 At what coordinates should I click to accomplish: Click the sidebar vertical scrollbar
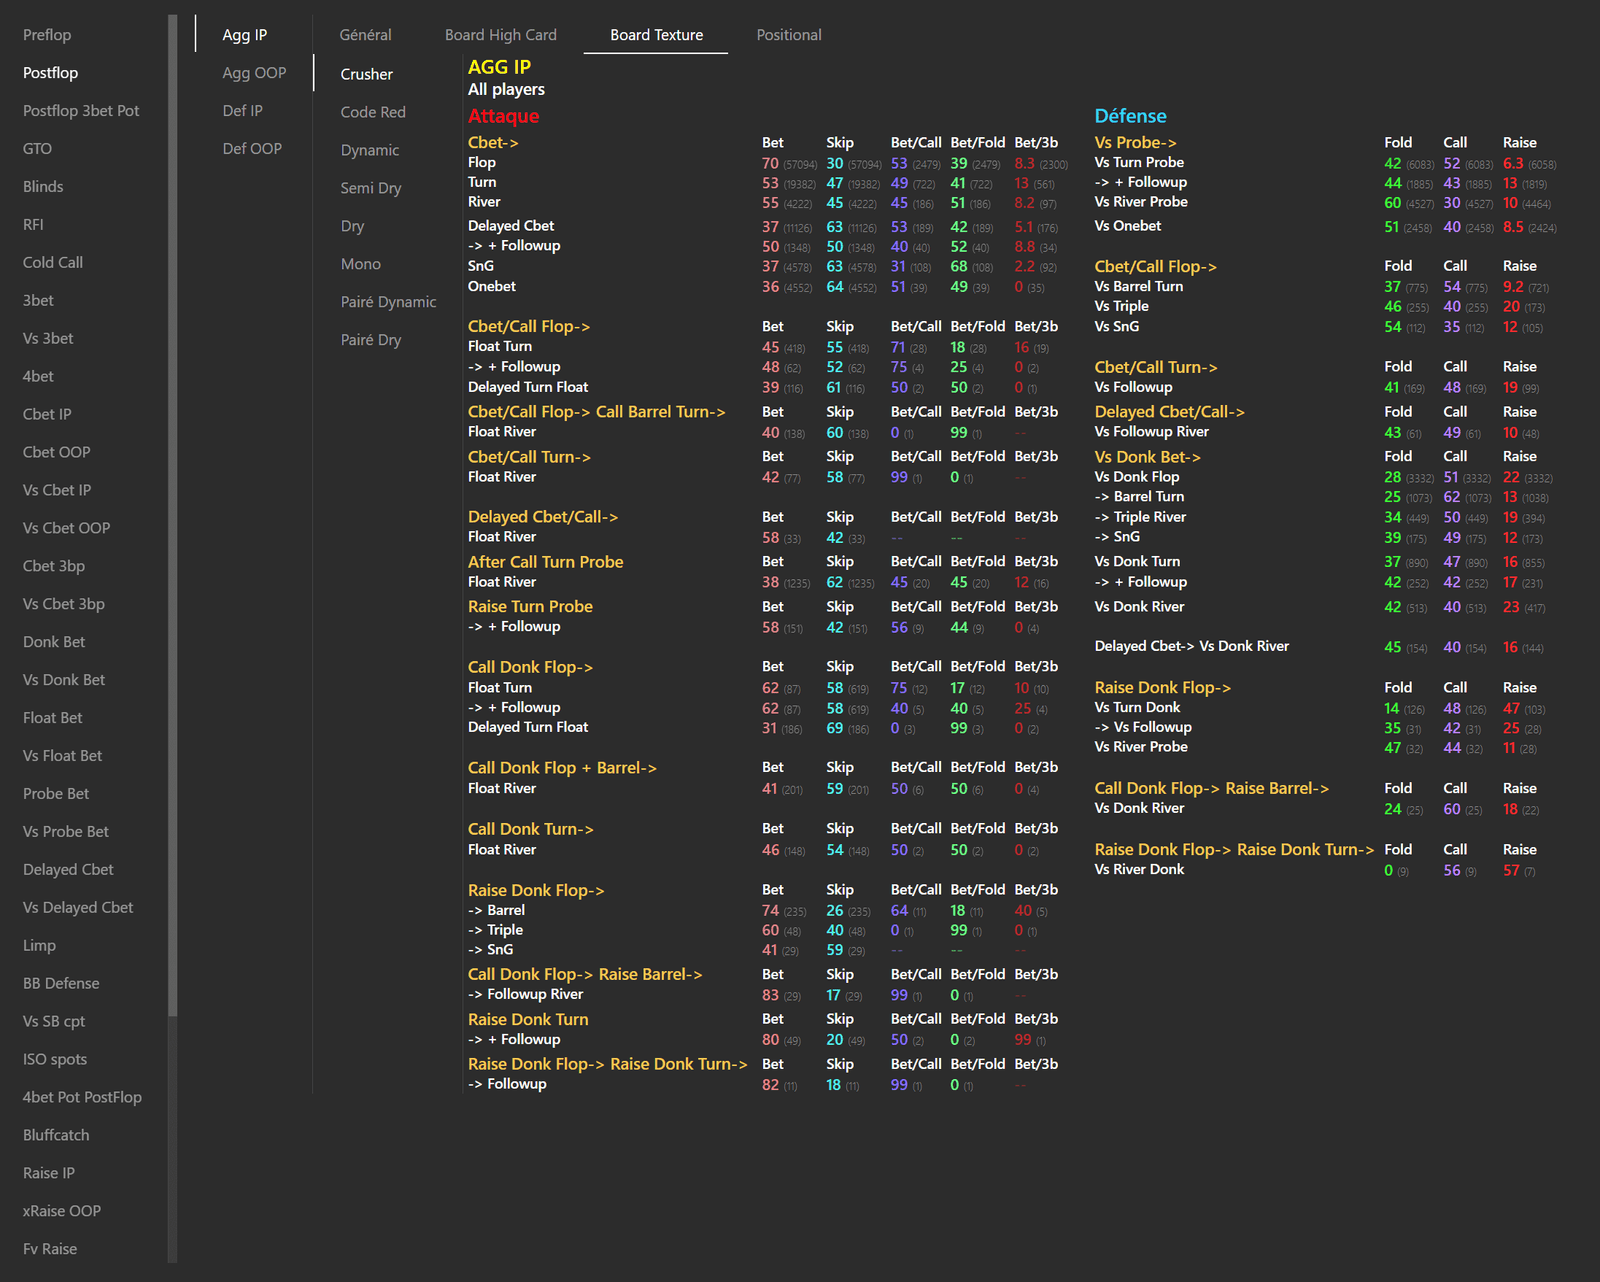173,515
